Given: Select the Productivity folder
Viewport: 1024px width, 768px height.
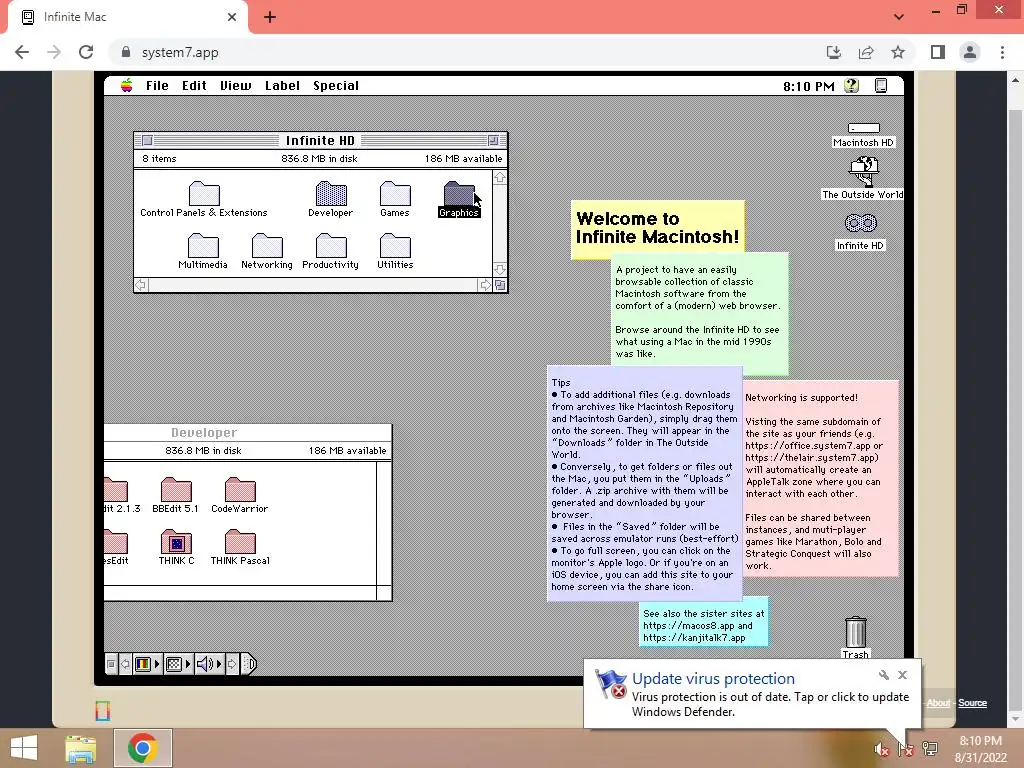Looking at the screenshot, I should [331, 246].
